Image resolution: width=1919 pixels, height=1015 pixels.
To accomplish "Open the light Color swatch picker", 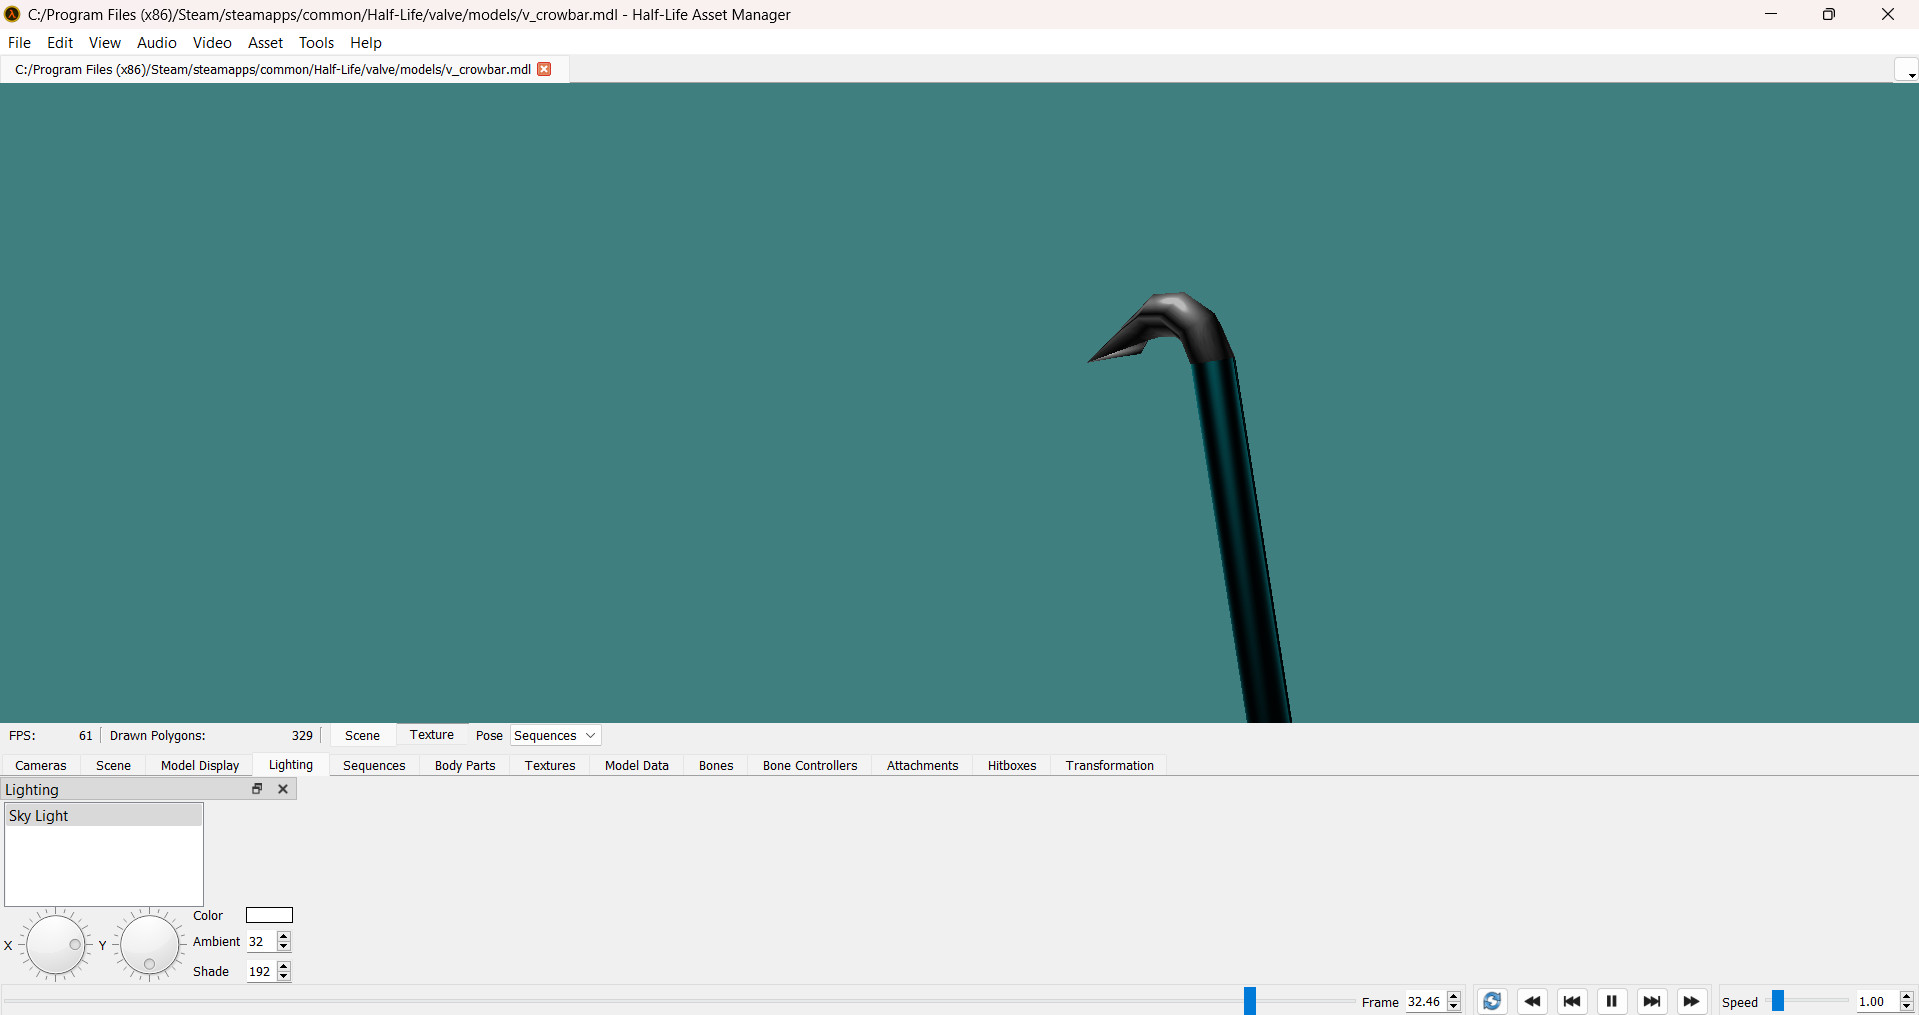I will pyautogui.click(x=269, y=915).
